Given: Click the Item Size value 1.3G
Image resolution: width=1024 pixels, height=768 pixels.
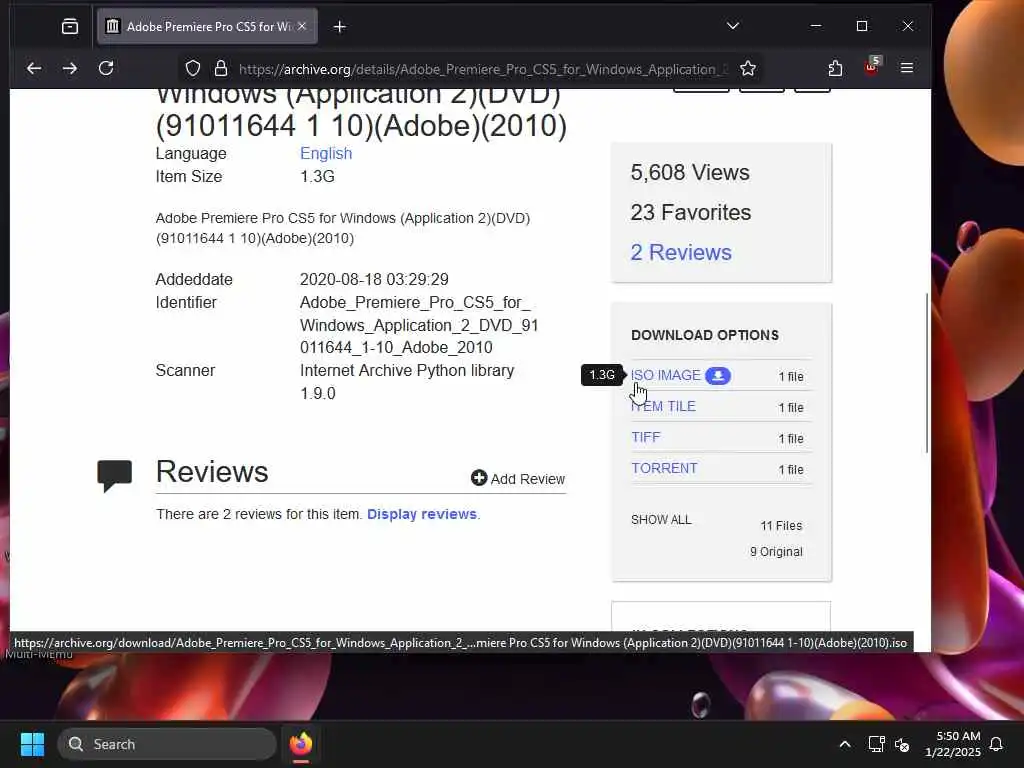Looking at the screenshot, I should pos(317,176).
